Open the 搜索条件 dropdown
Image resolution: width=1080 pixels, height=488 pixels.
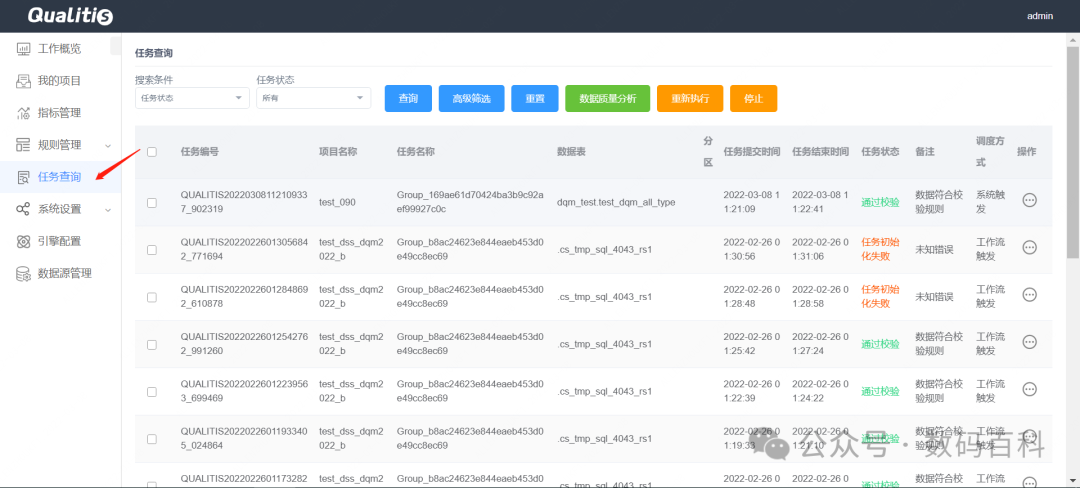[x=192, y=98]
